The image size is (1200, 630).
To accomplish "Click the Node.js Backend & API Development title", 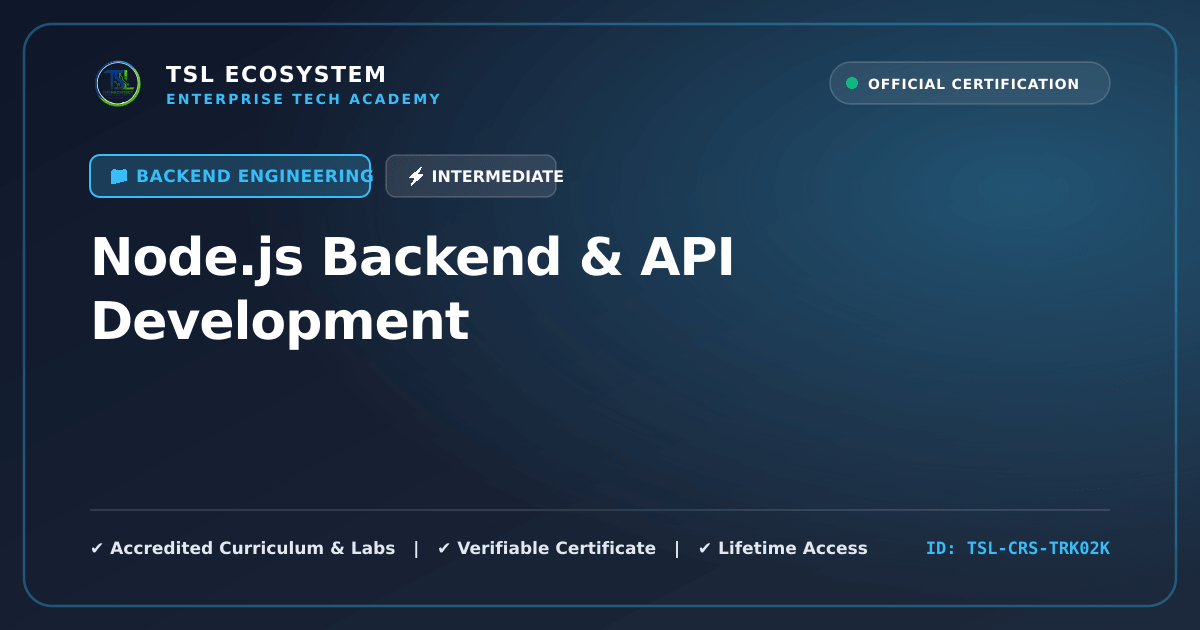I will tap(412, 289).
